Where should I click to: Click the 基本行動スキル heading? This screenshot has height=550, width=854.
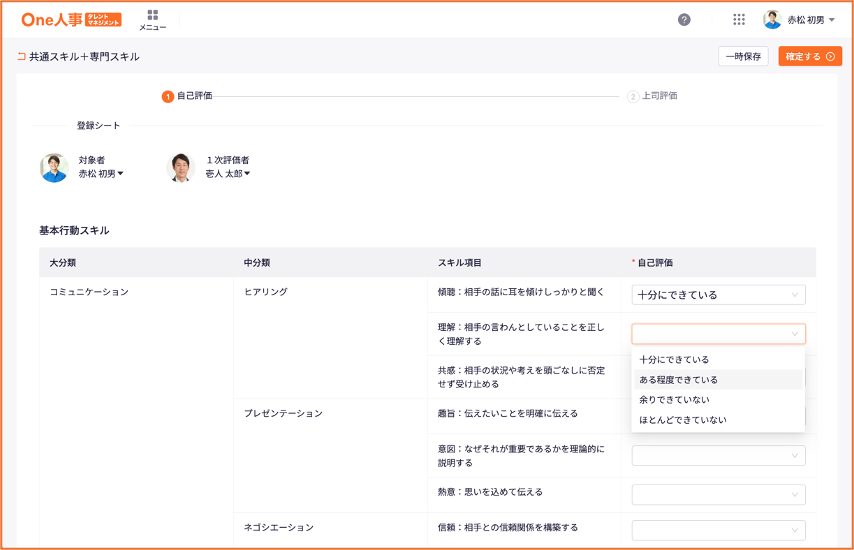[74, 230]
